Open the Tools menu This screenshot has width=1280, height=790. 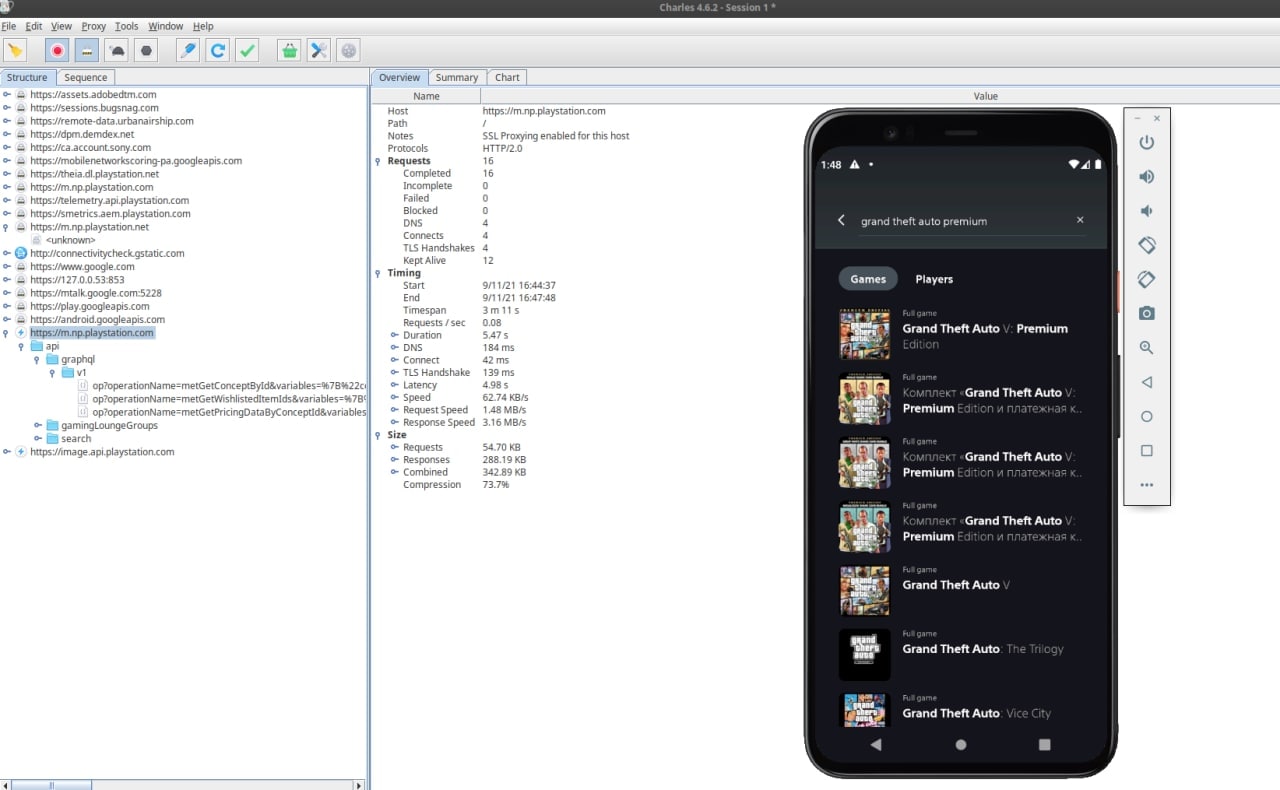click(x=127, y=26)
